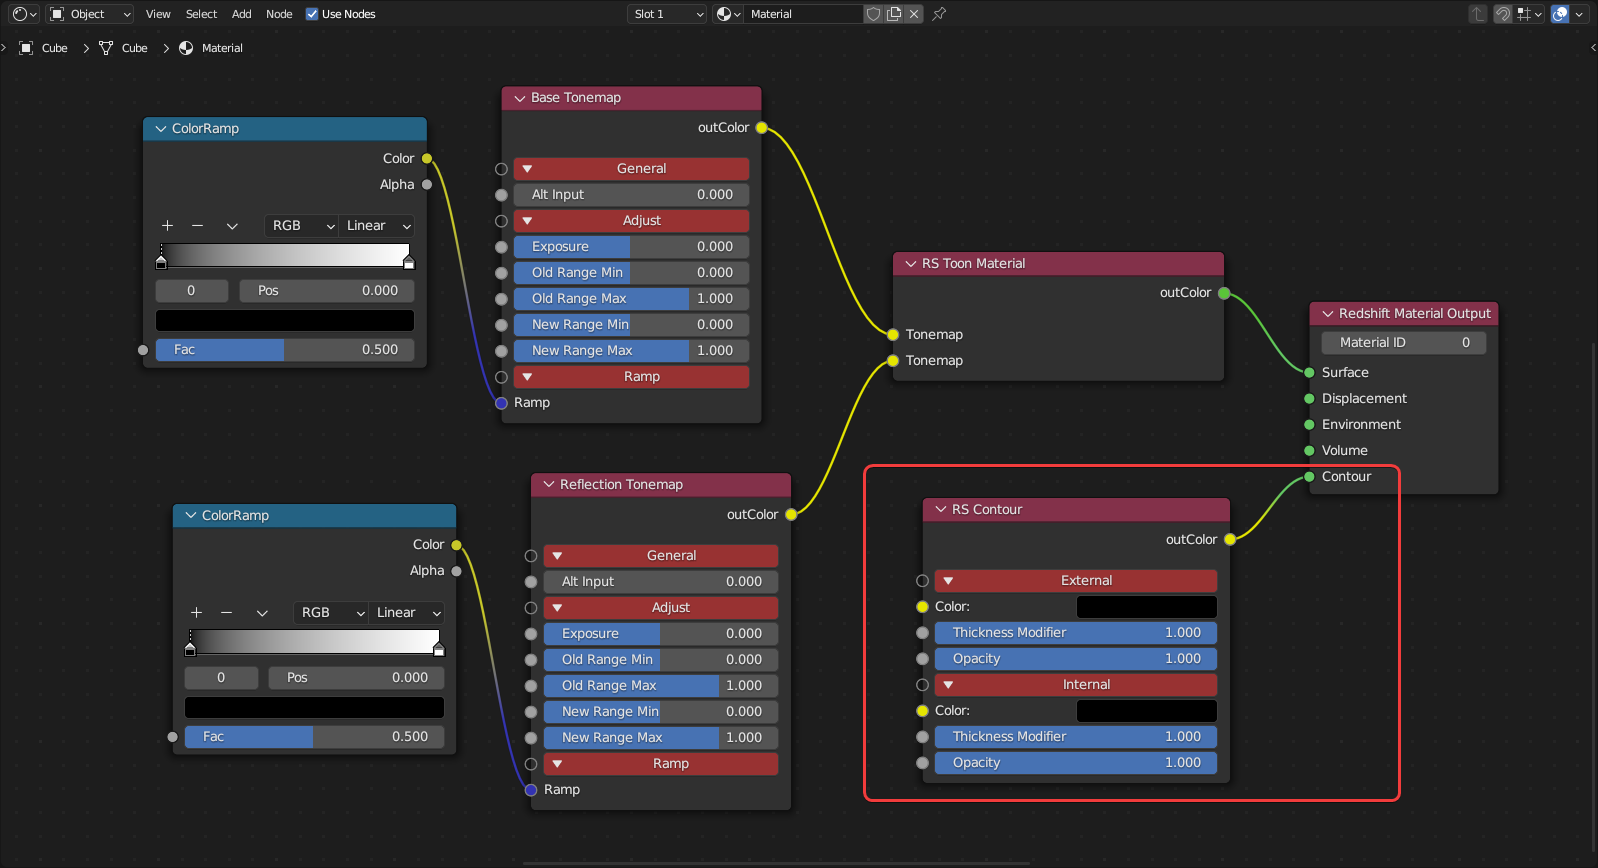The width and height of the screenshot is (1598, 868).
Task: Open the Slot 1 dropdown
Action: click(x=668, y=14)
